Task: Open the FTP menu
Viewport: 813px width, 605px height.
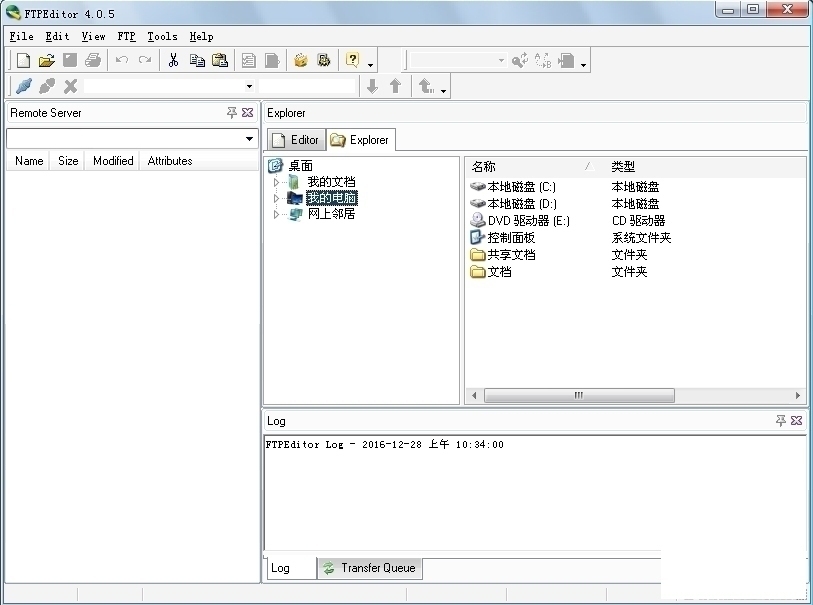Action: pos(127,36)
